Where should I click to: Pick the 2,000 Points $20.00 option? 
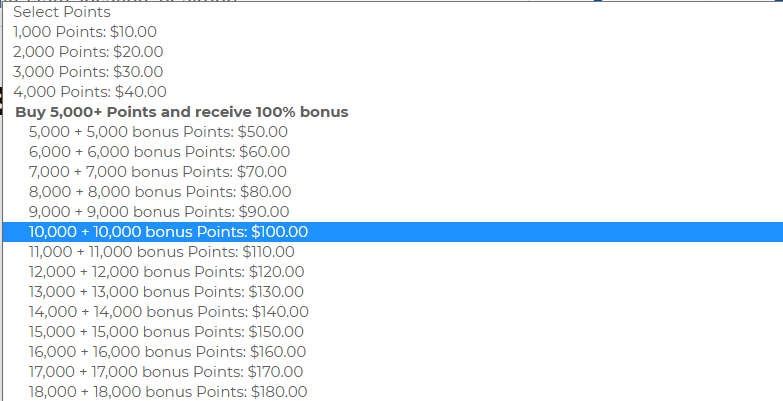coord(88,52)
